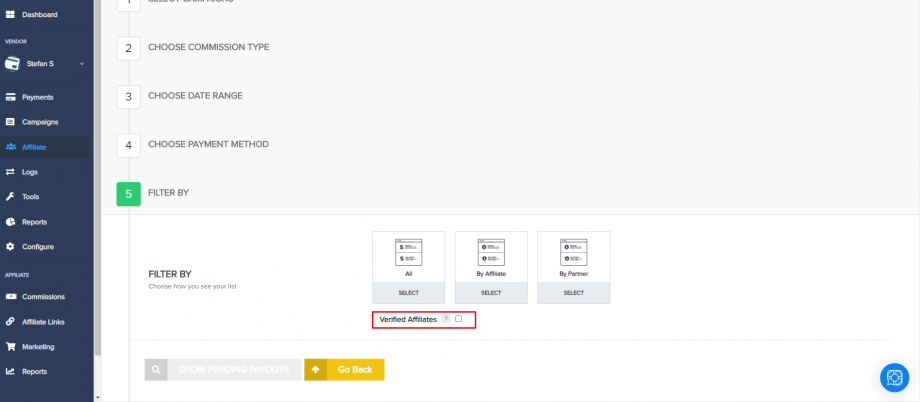Open Marketing menu item
The width and height of the screenshot is (920, 402).
click(x=38, y=347)
